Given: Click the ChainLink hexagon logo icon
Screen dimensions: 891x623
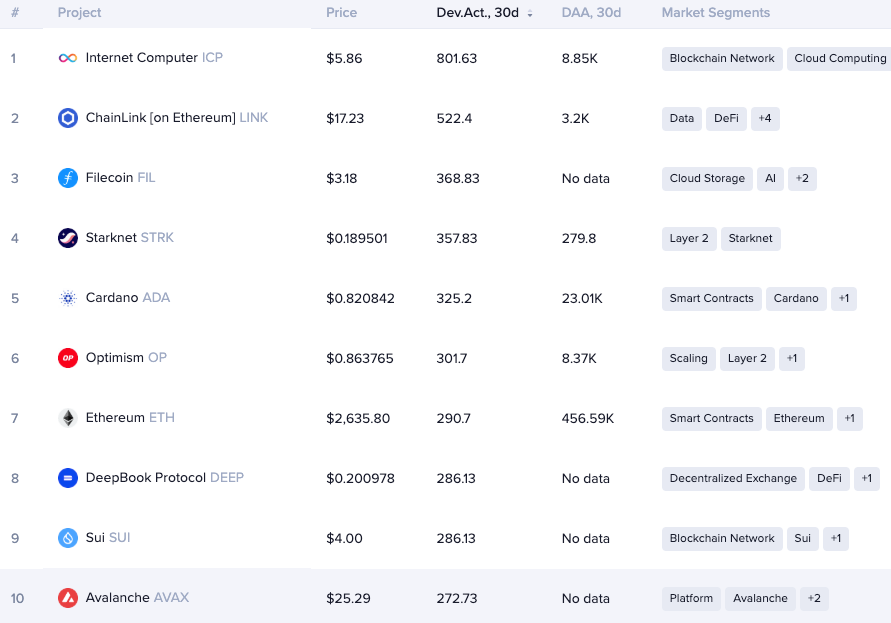Looking at the screenshot, I should [68, 118].
